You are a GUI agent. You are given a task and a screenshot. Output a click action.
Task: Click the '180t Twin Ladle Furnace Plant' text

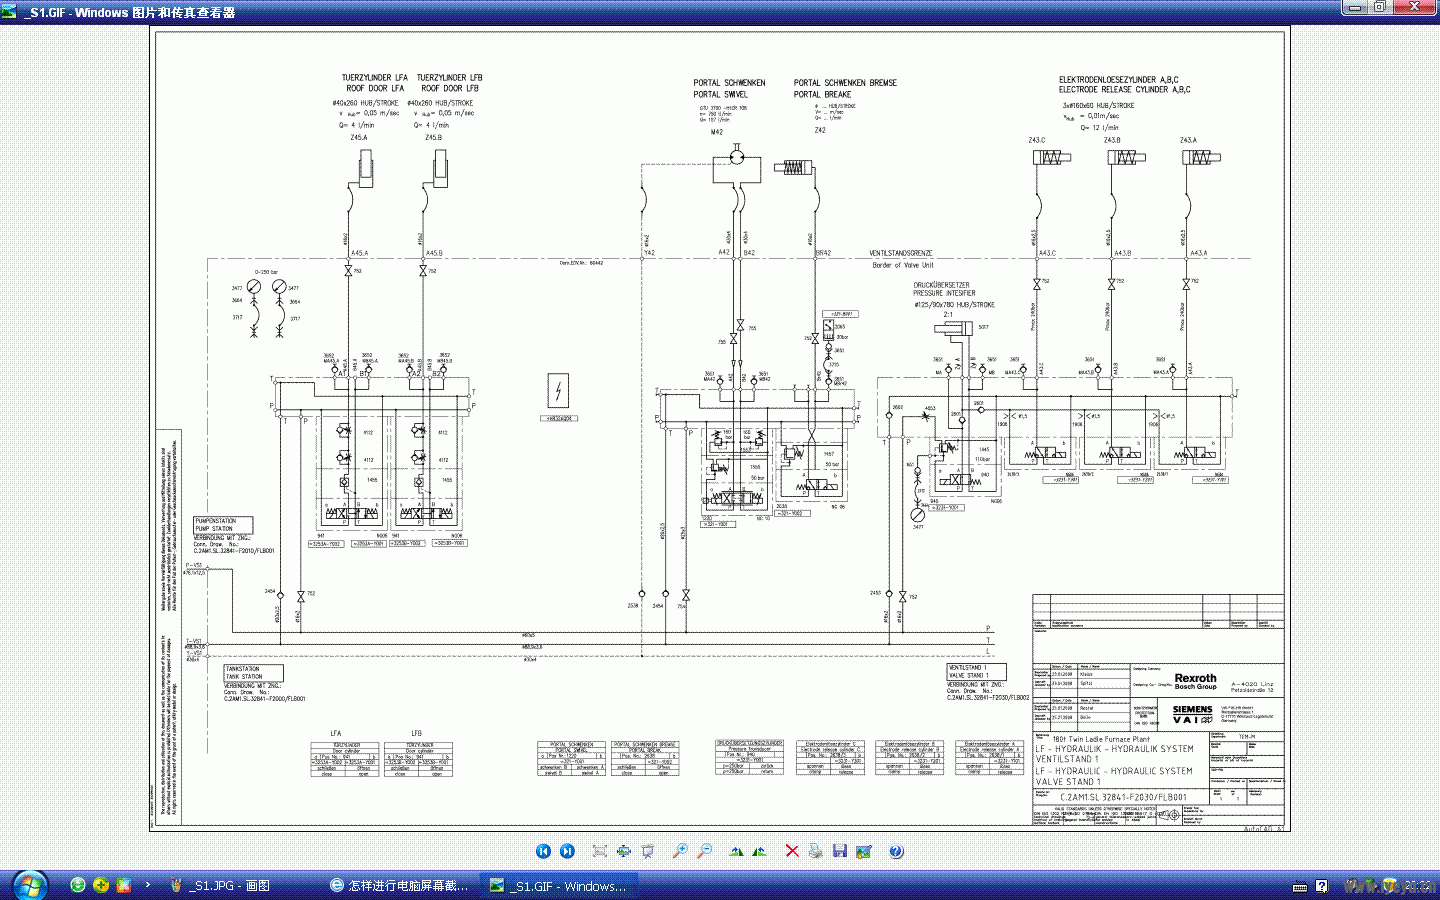[x=1099, y=739]
